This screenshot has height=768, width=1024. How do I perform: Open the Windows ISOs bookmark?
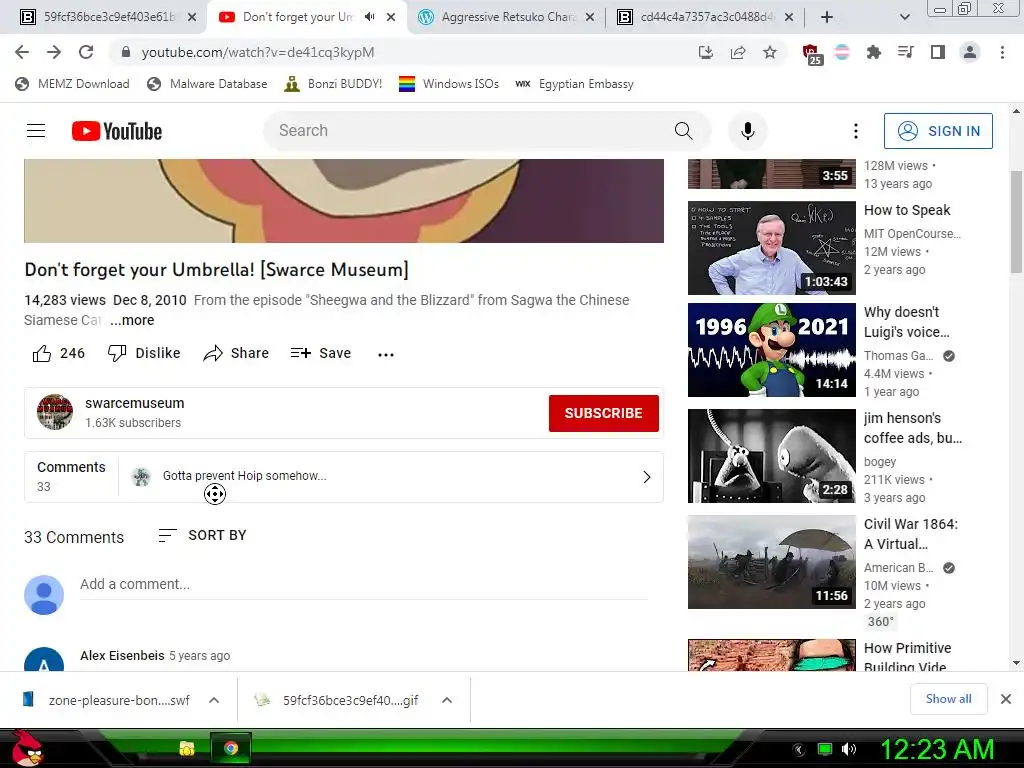[x=449, y=84]
